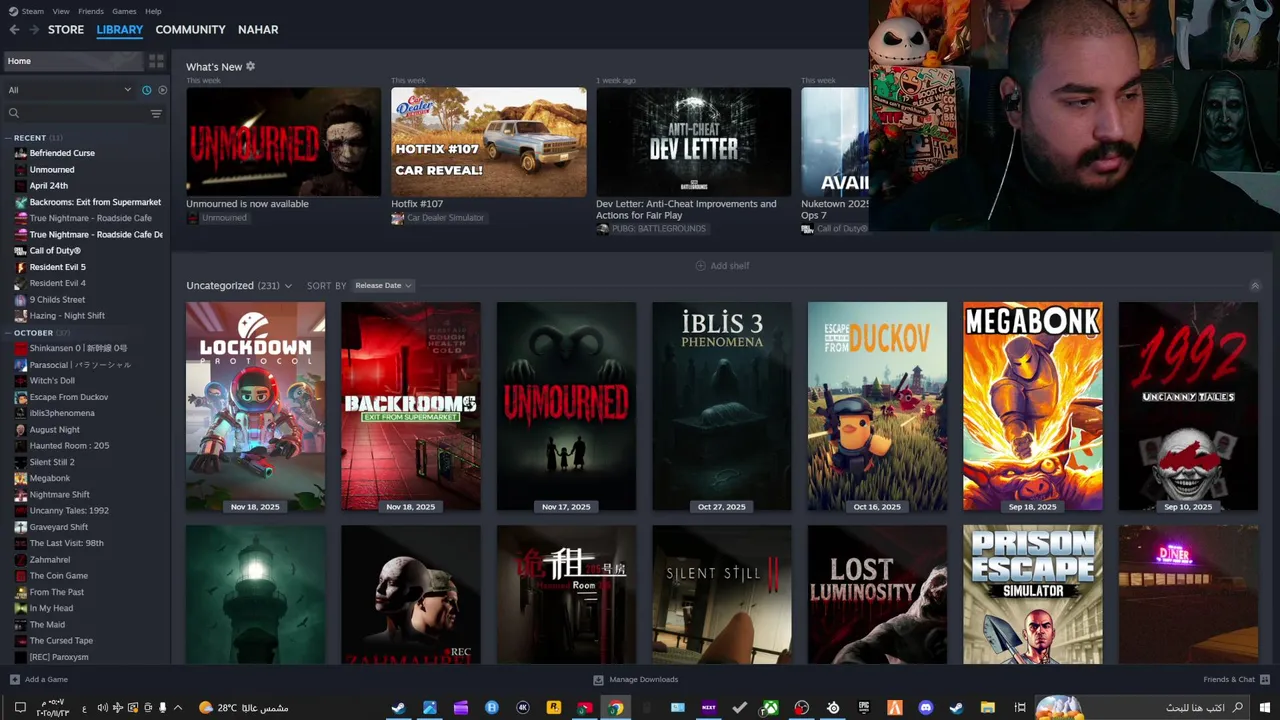Select April 24th in the sidebar
1280x720 pixels.
pos(49,186)
